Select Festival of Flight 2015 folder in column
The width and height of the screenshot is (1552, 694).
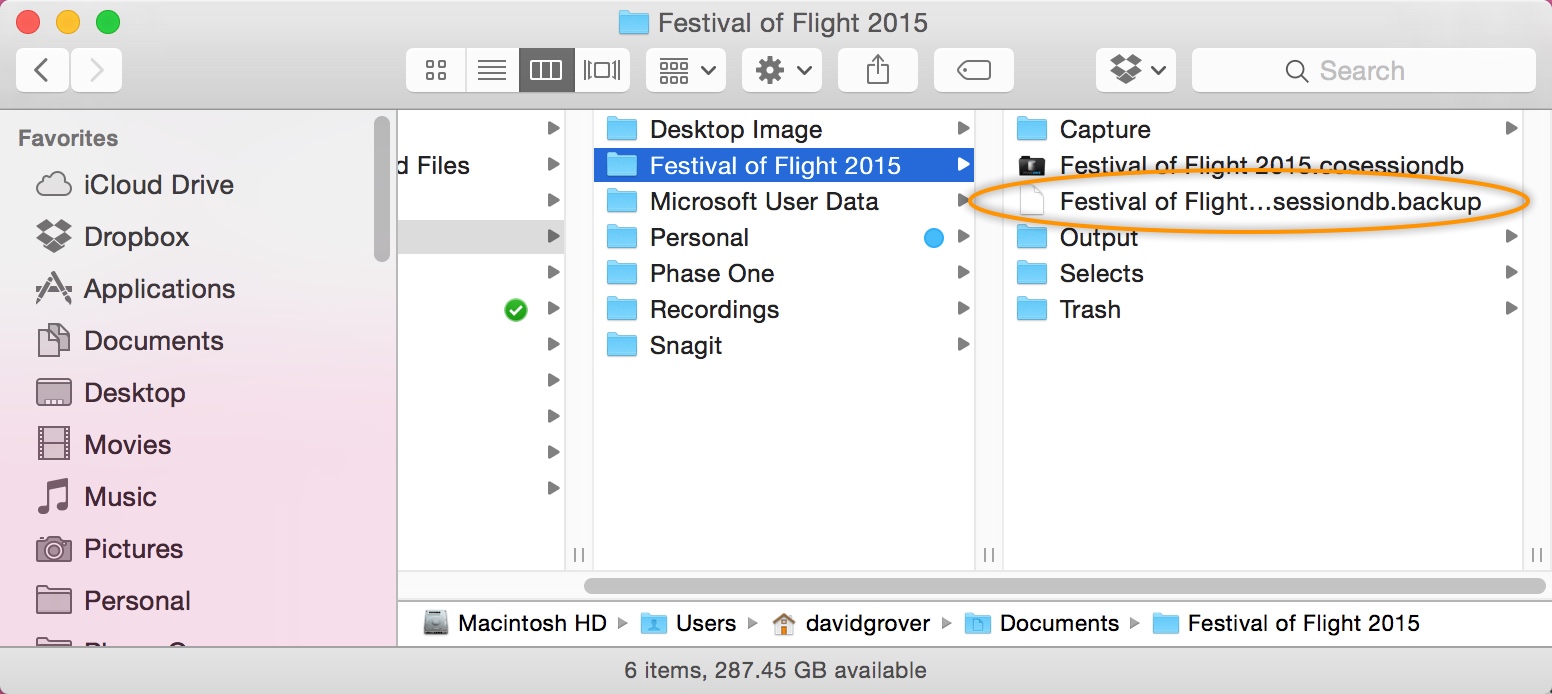[x=784, y=165]
